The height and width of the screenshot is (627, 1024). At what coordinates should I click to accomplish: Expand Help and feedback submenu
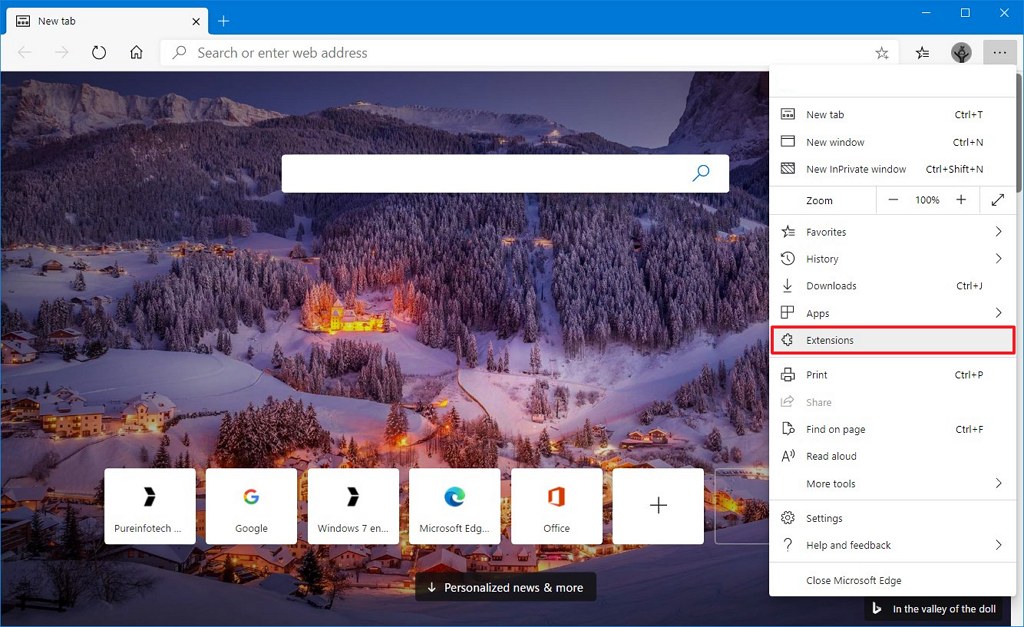[x=893, y=545]
